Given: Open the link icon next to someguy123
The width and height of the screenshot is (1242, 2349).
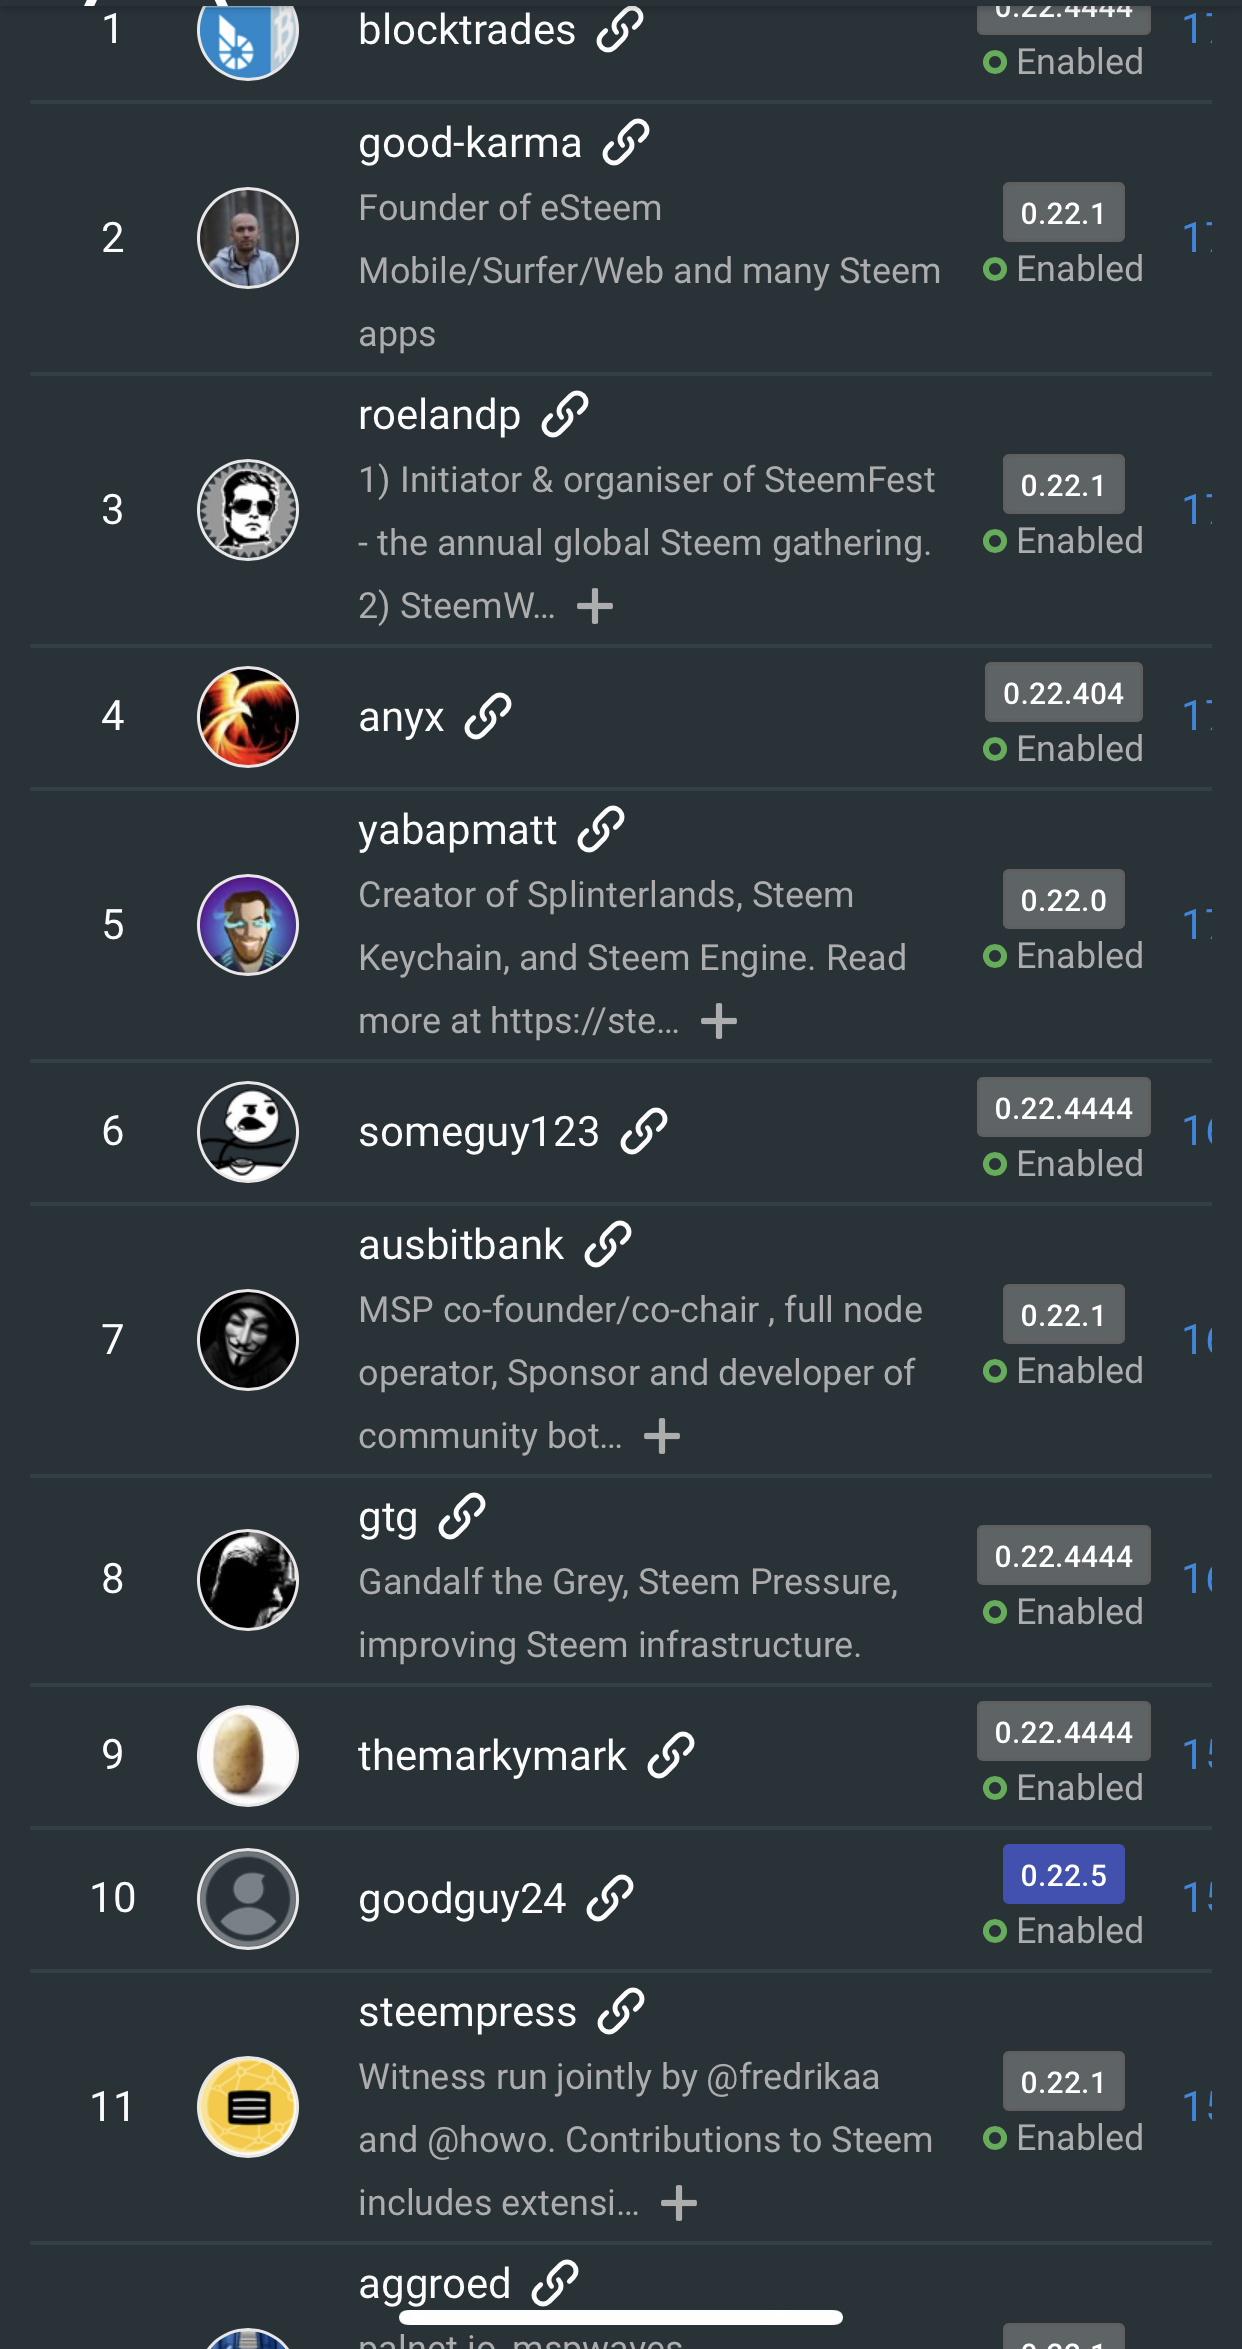Looking at the screenshot, I should [x=644, y=1132].
